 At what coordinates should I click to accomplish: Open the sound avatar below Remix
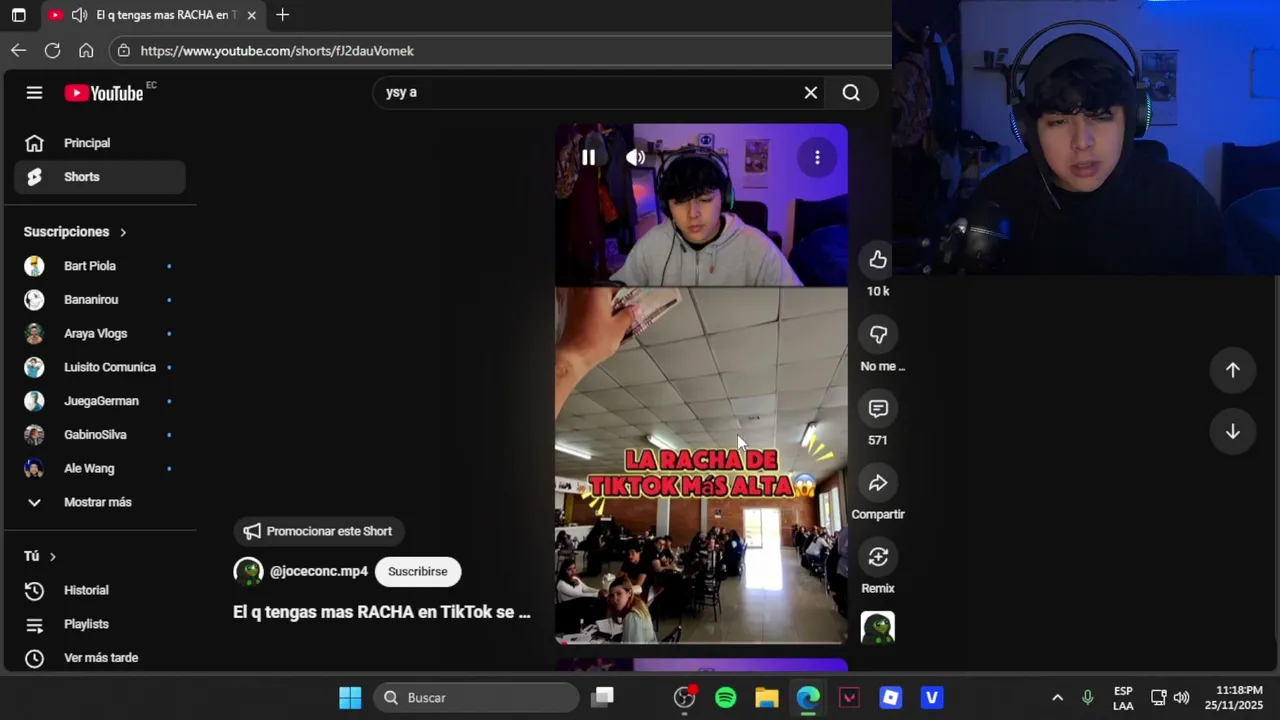(x=878, y=628)
